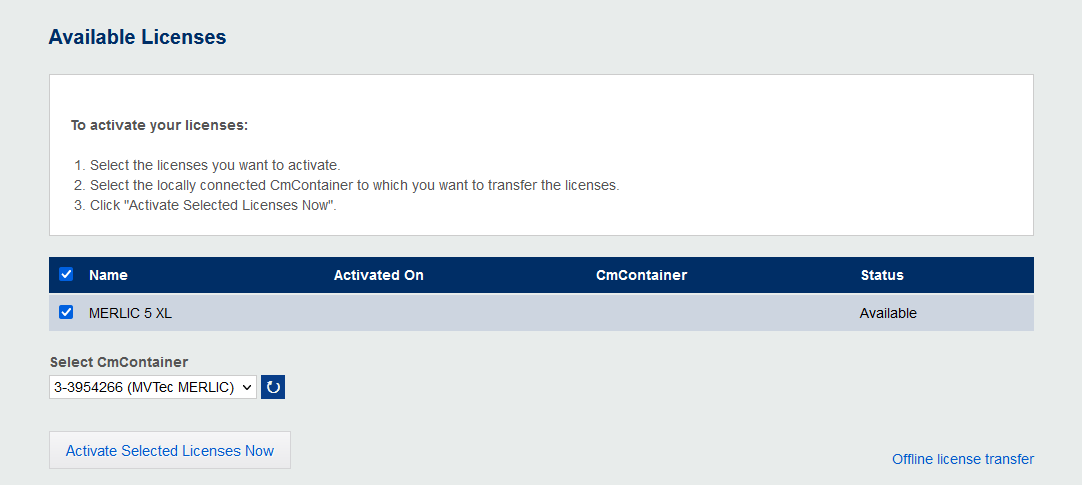Select the MERLIC 5 XL license name
Viewport: 1082px width, 485px height.
tap(130, 313)
